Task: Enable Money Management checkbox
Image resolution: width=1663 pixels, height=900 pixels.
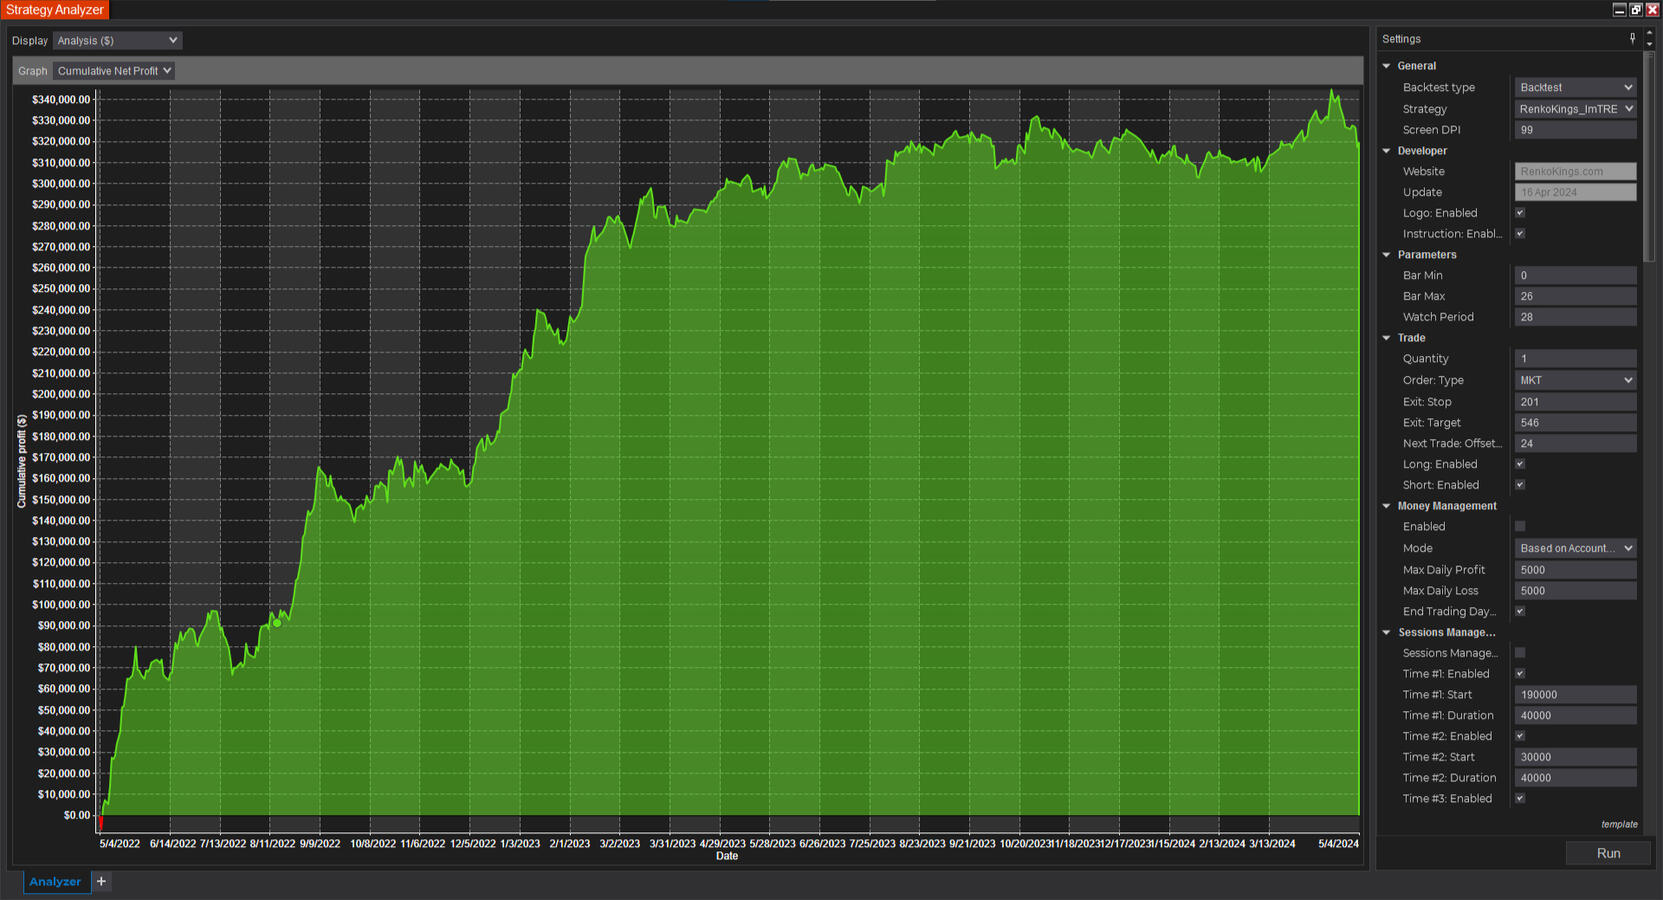Action: point(1520,527)
